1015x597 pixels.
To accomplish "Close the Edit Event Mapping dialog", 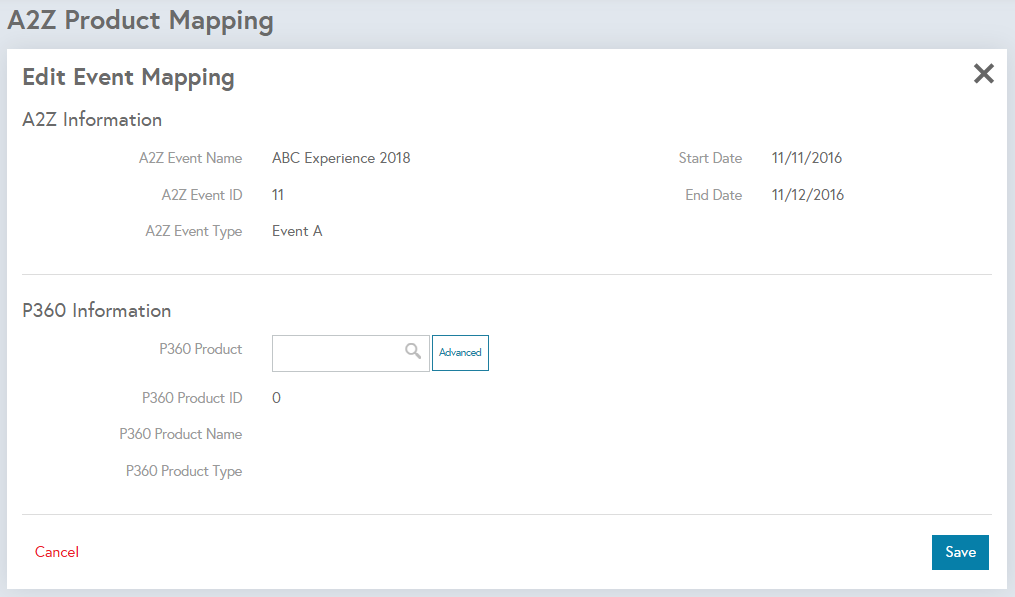I will click(x=983, y=74).
